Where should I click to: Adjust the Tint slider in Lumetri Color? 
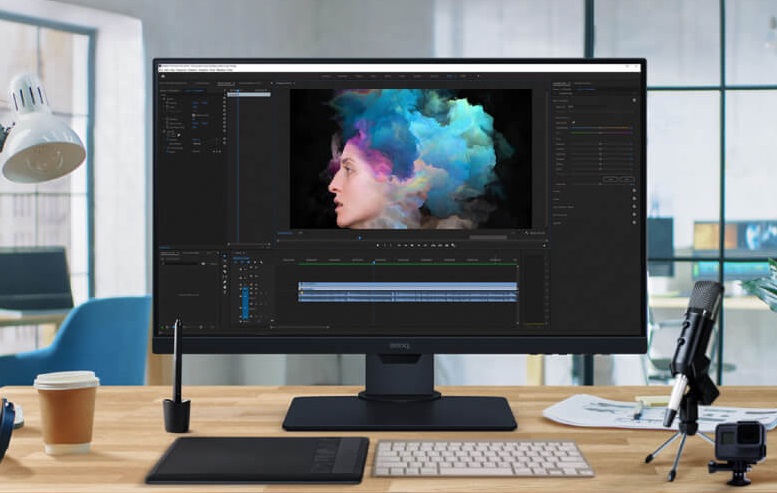pos(601,133)
